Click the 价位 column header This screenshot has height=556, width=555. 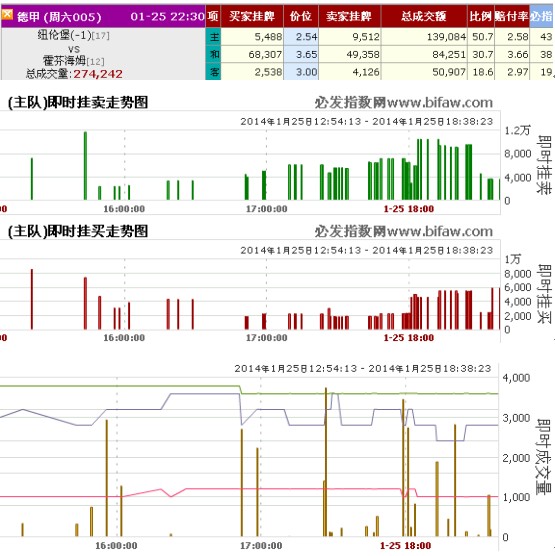[x=301, y=16]
